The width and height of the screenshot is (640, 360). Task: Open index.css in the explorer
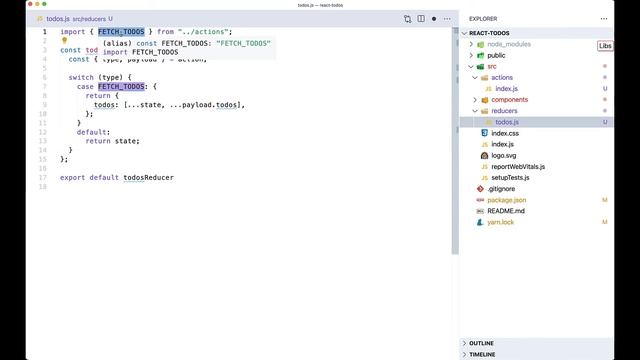(x=505, y=133)
